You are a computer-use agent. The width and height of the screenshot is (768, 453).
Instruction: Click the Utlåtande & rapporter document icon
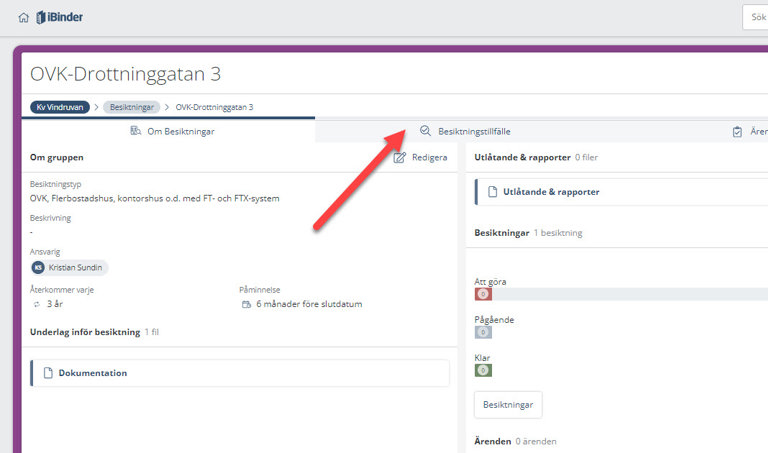click(492, 192)
